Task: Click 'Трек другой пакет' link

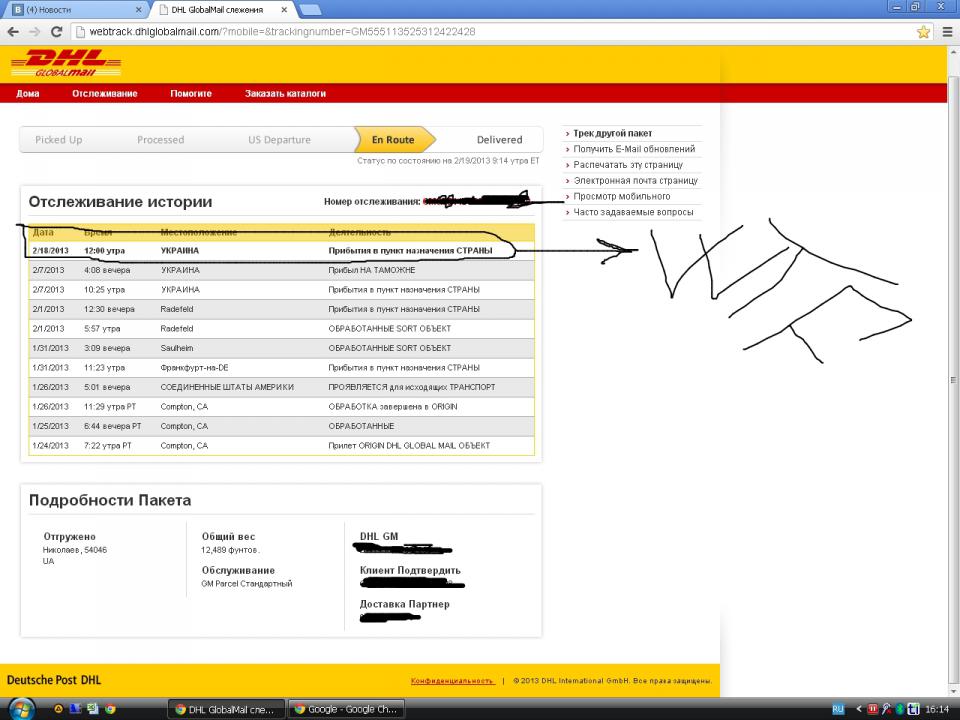Action: point(612,133)
